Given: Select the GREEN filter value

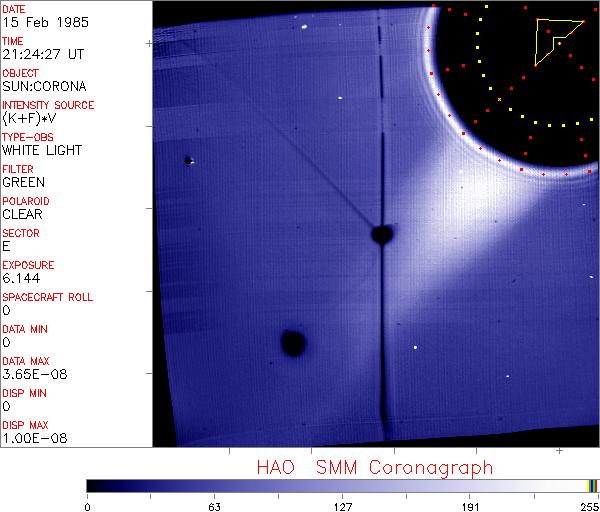Looking at the screenshot, I should pos(24,182).
